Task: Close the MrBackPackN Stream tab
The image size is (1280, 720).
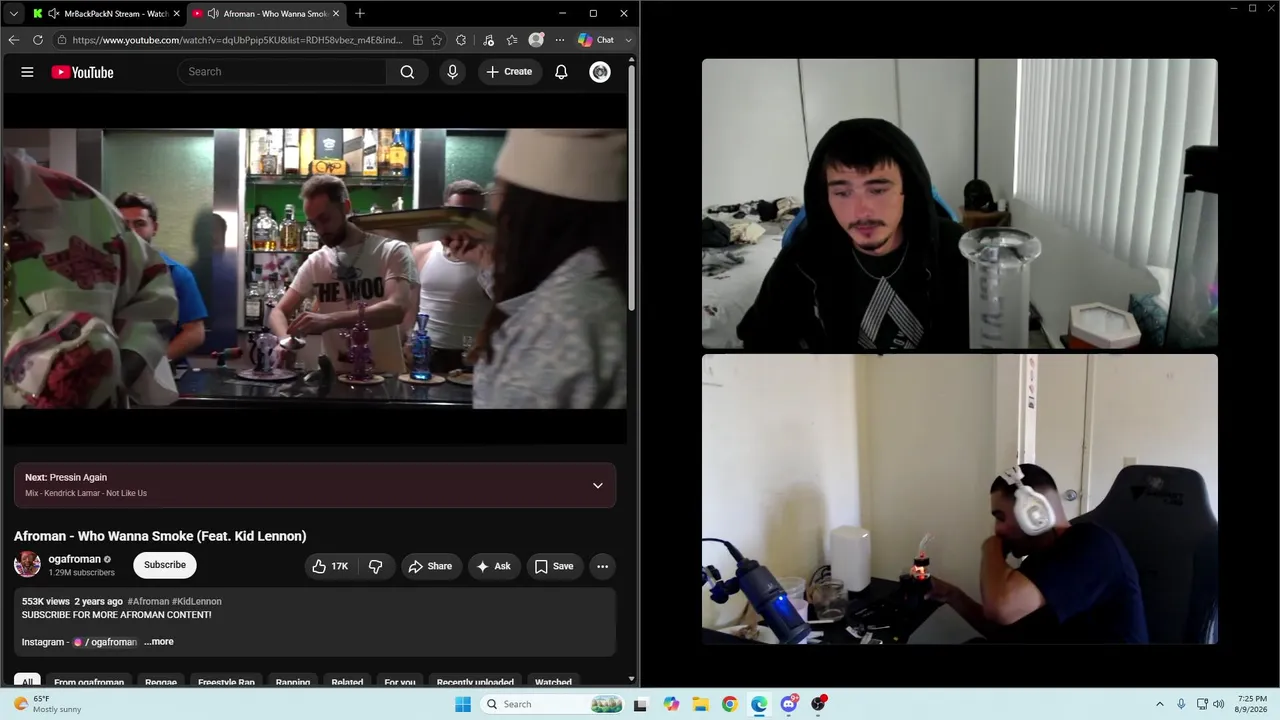Action: [176, 13]
